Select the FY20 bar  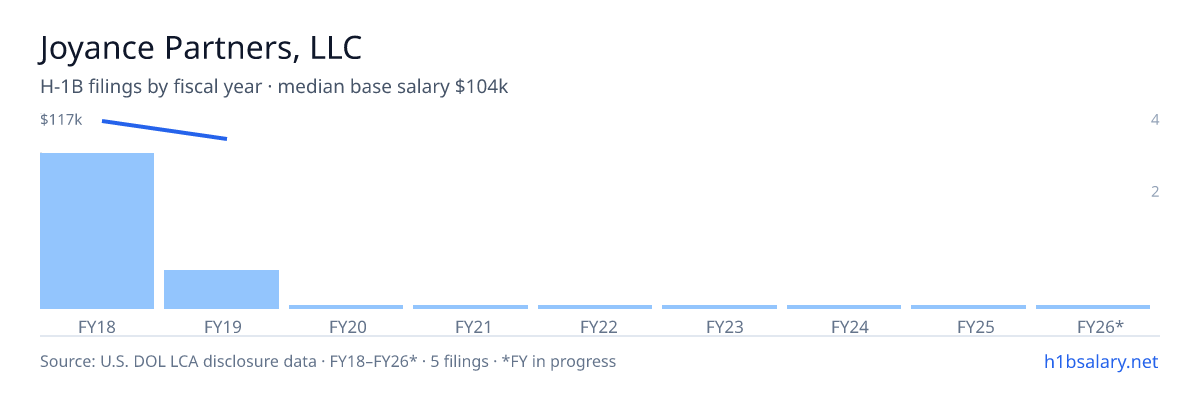[x=346, y=307]
